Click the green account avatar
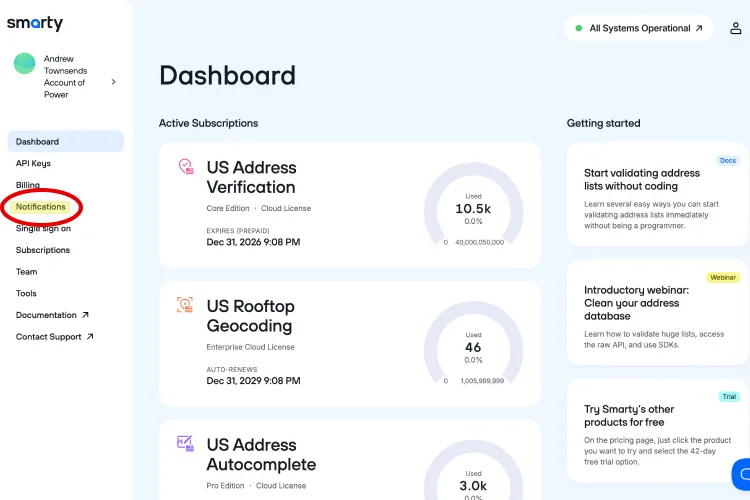 (x=24, y=63)
